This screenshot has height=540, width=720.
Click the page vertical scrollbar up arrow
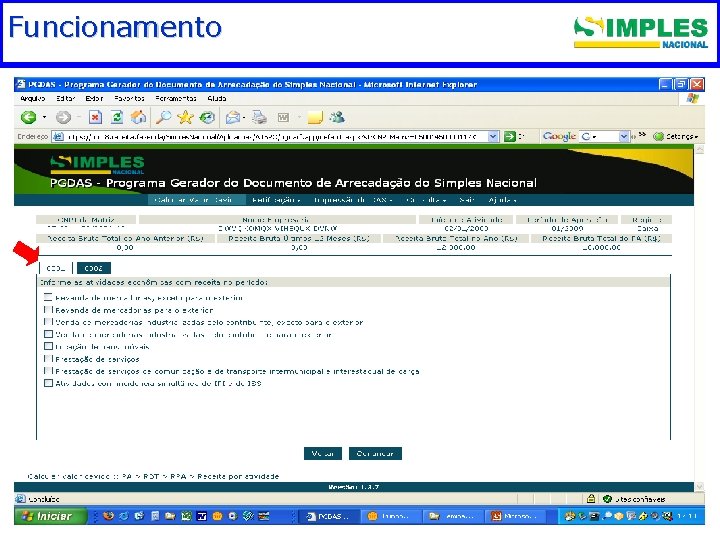pyautogui.click(x=699, y=150)
